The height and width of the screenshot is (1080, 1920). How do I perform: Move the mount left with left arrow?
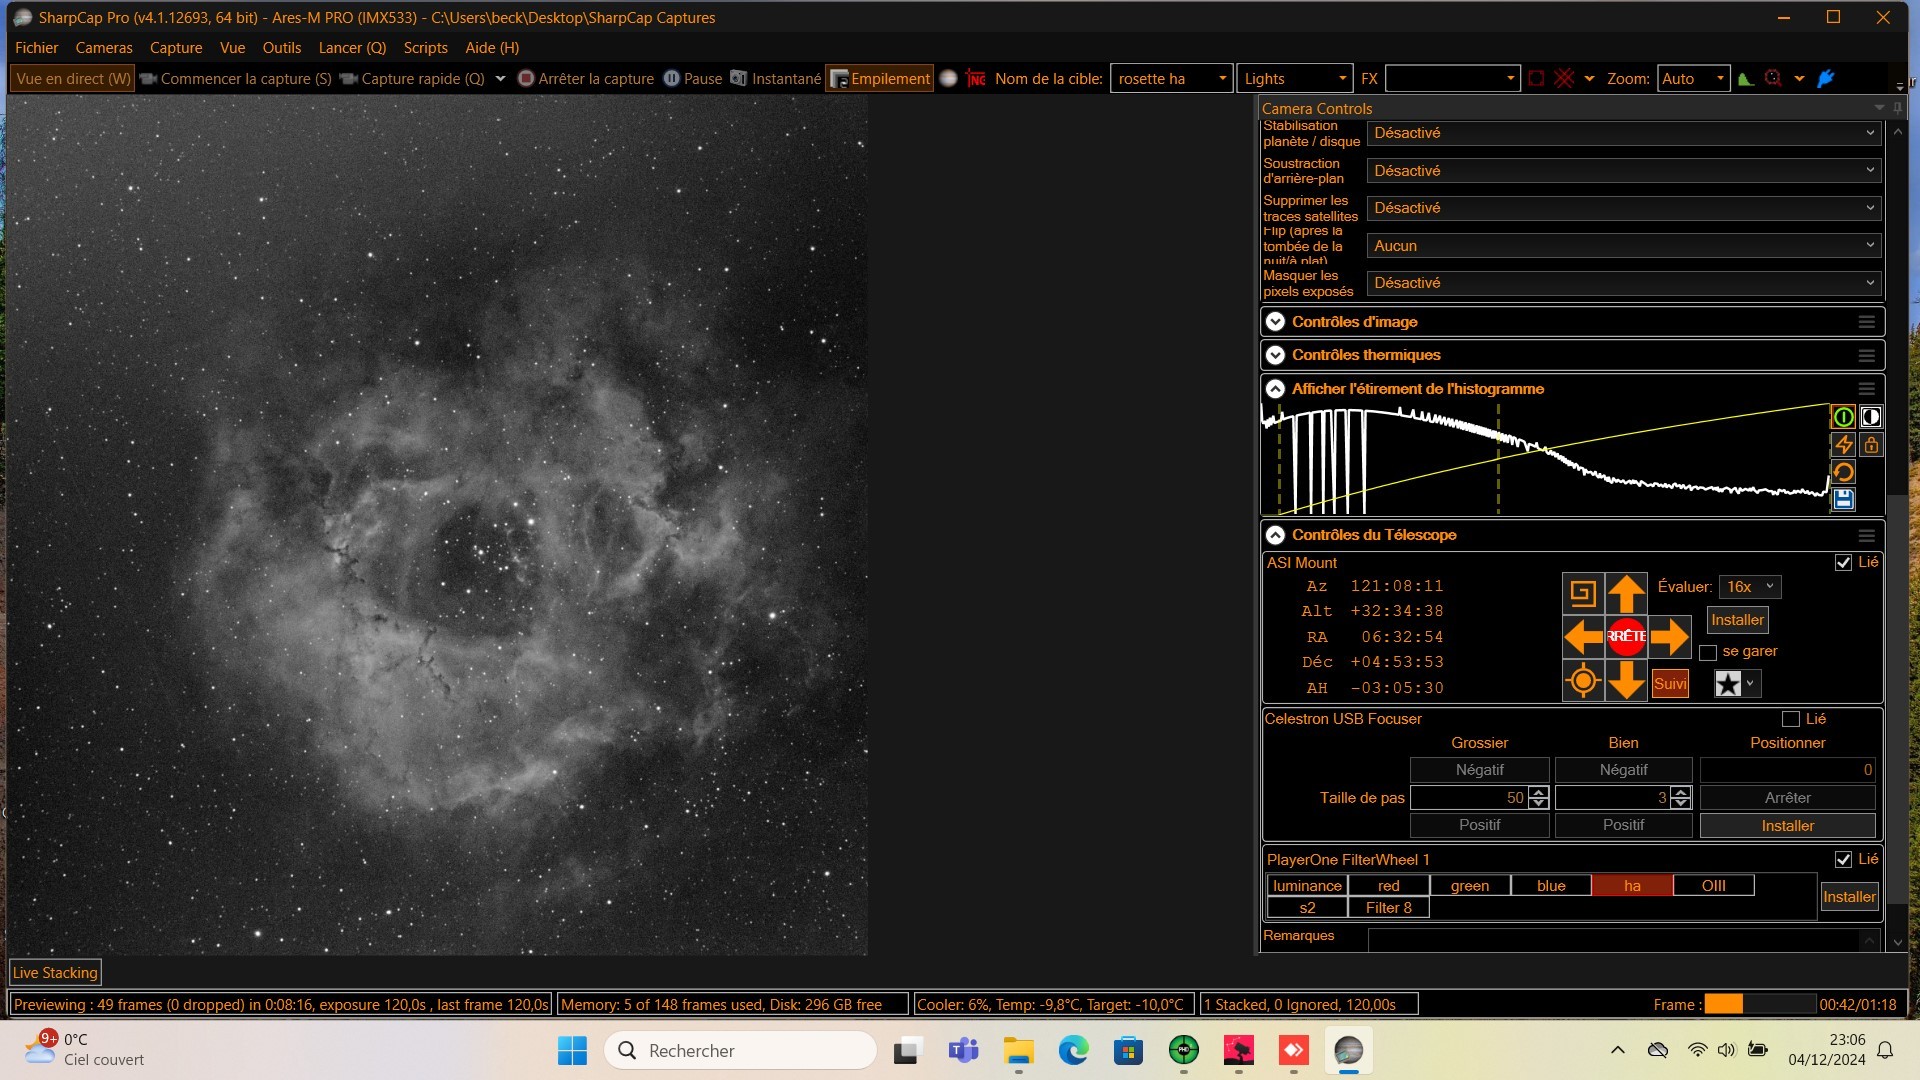point(1583,637)
